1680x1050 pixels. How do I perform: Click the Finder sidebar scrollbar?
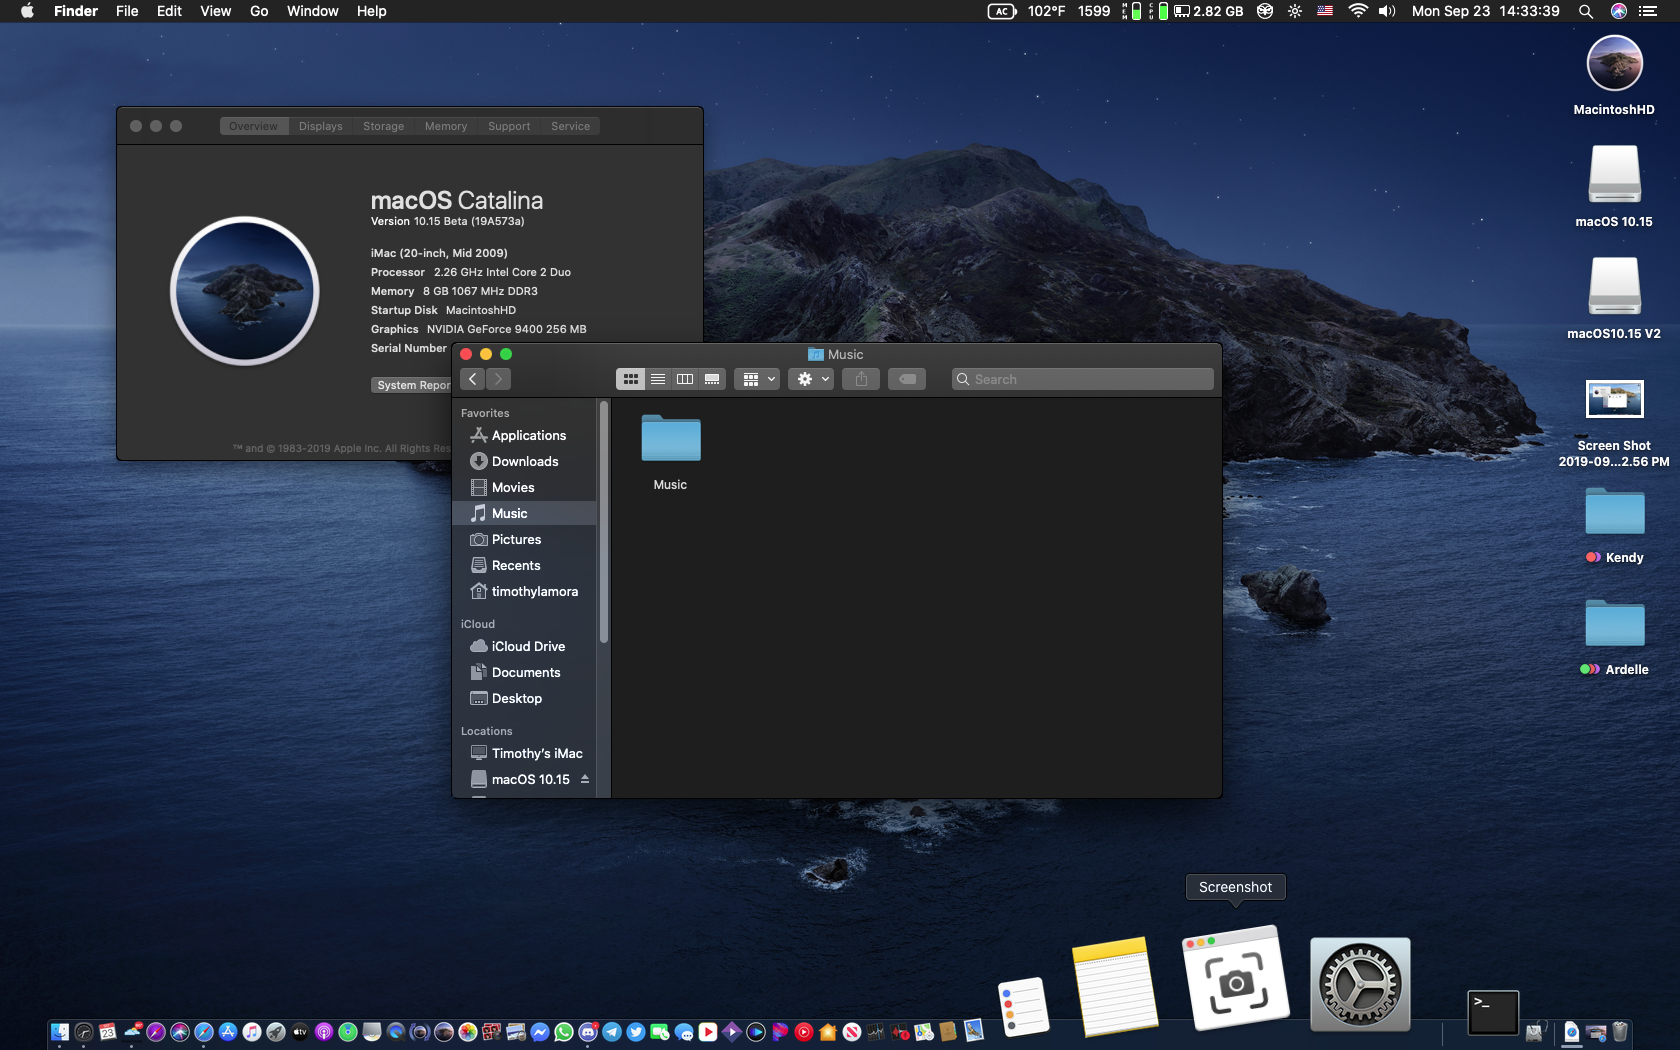coord(604,522)
